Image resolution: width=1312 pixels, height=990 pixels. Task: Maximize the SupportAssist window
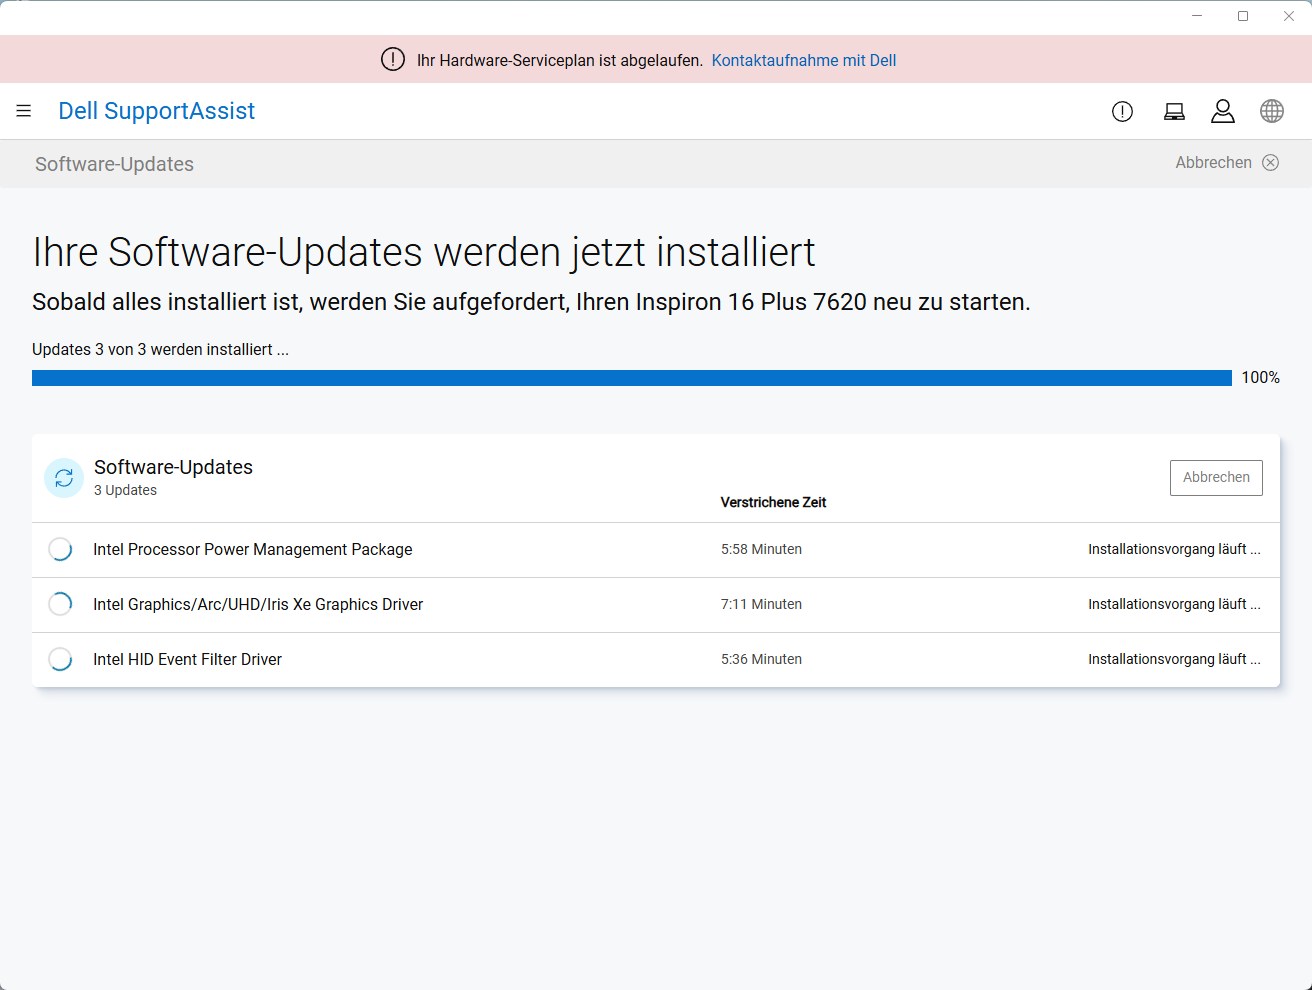(x=1243, y=16)
